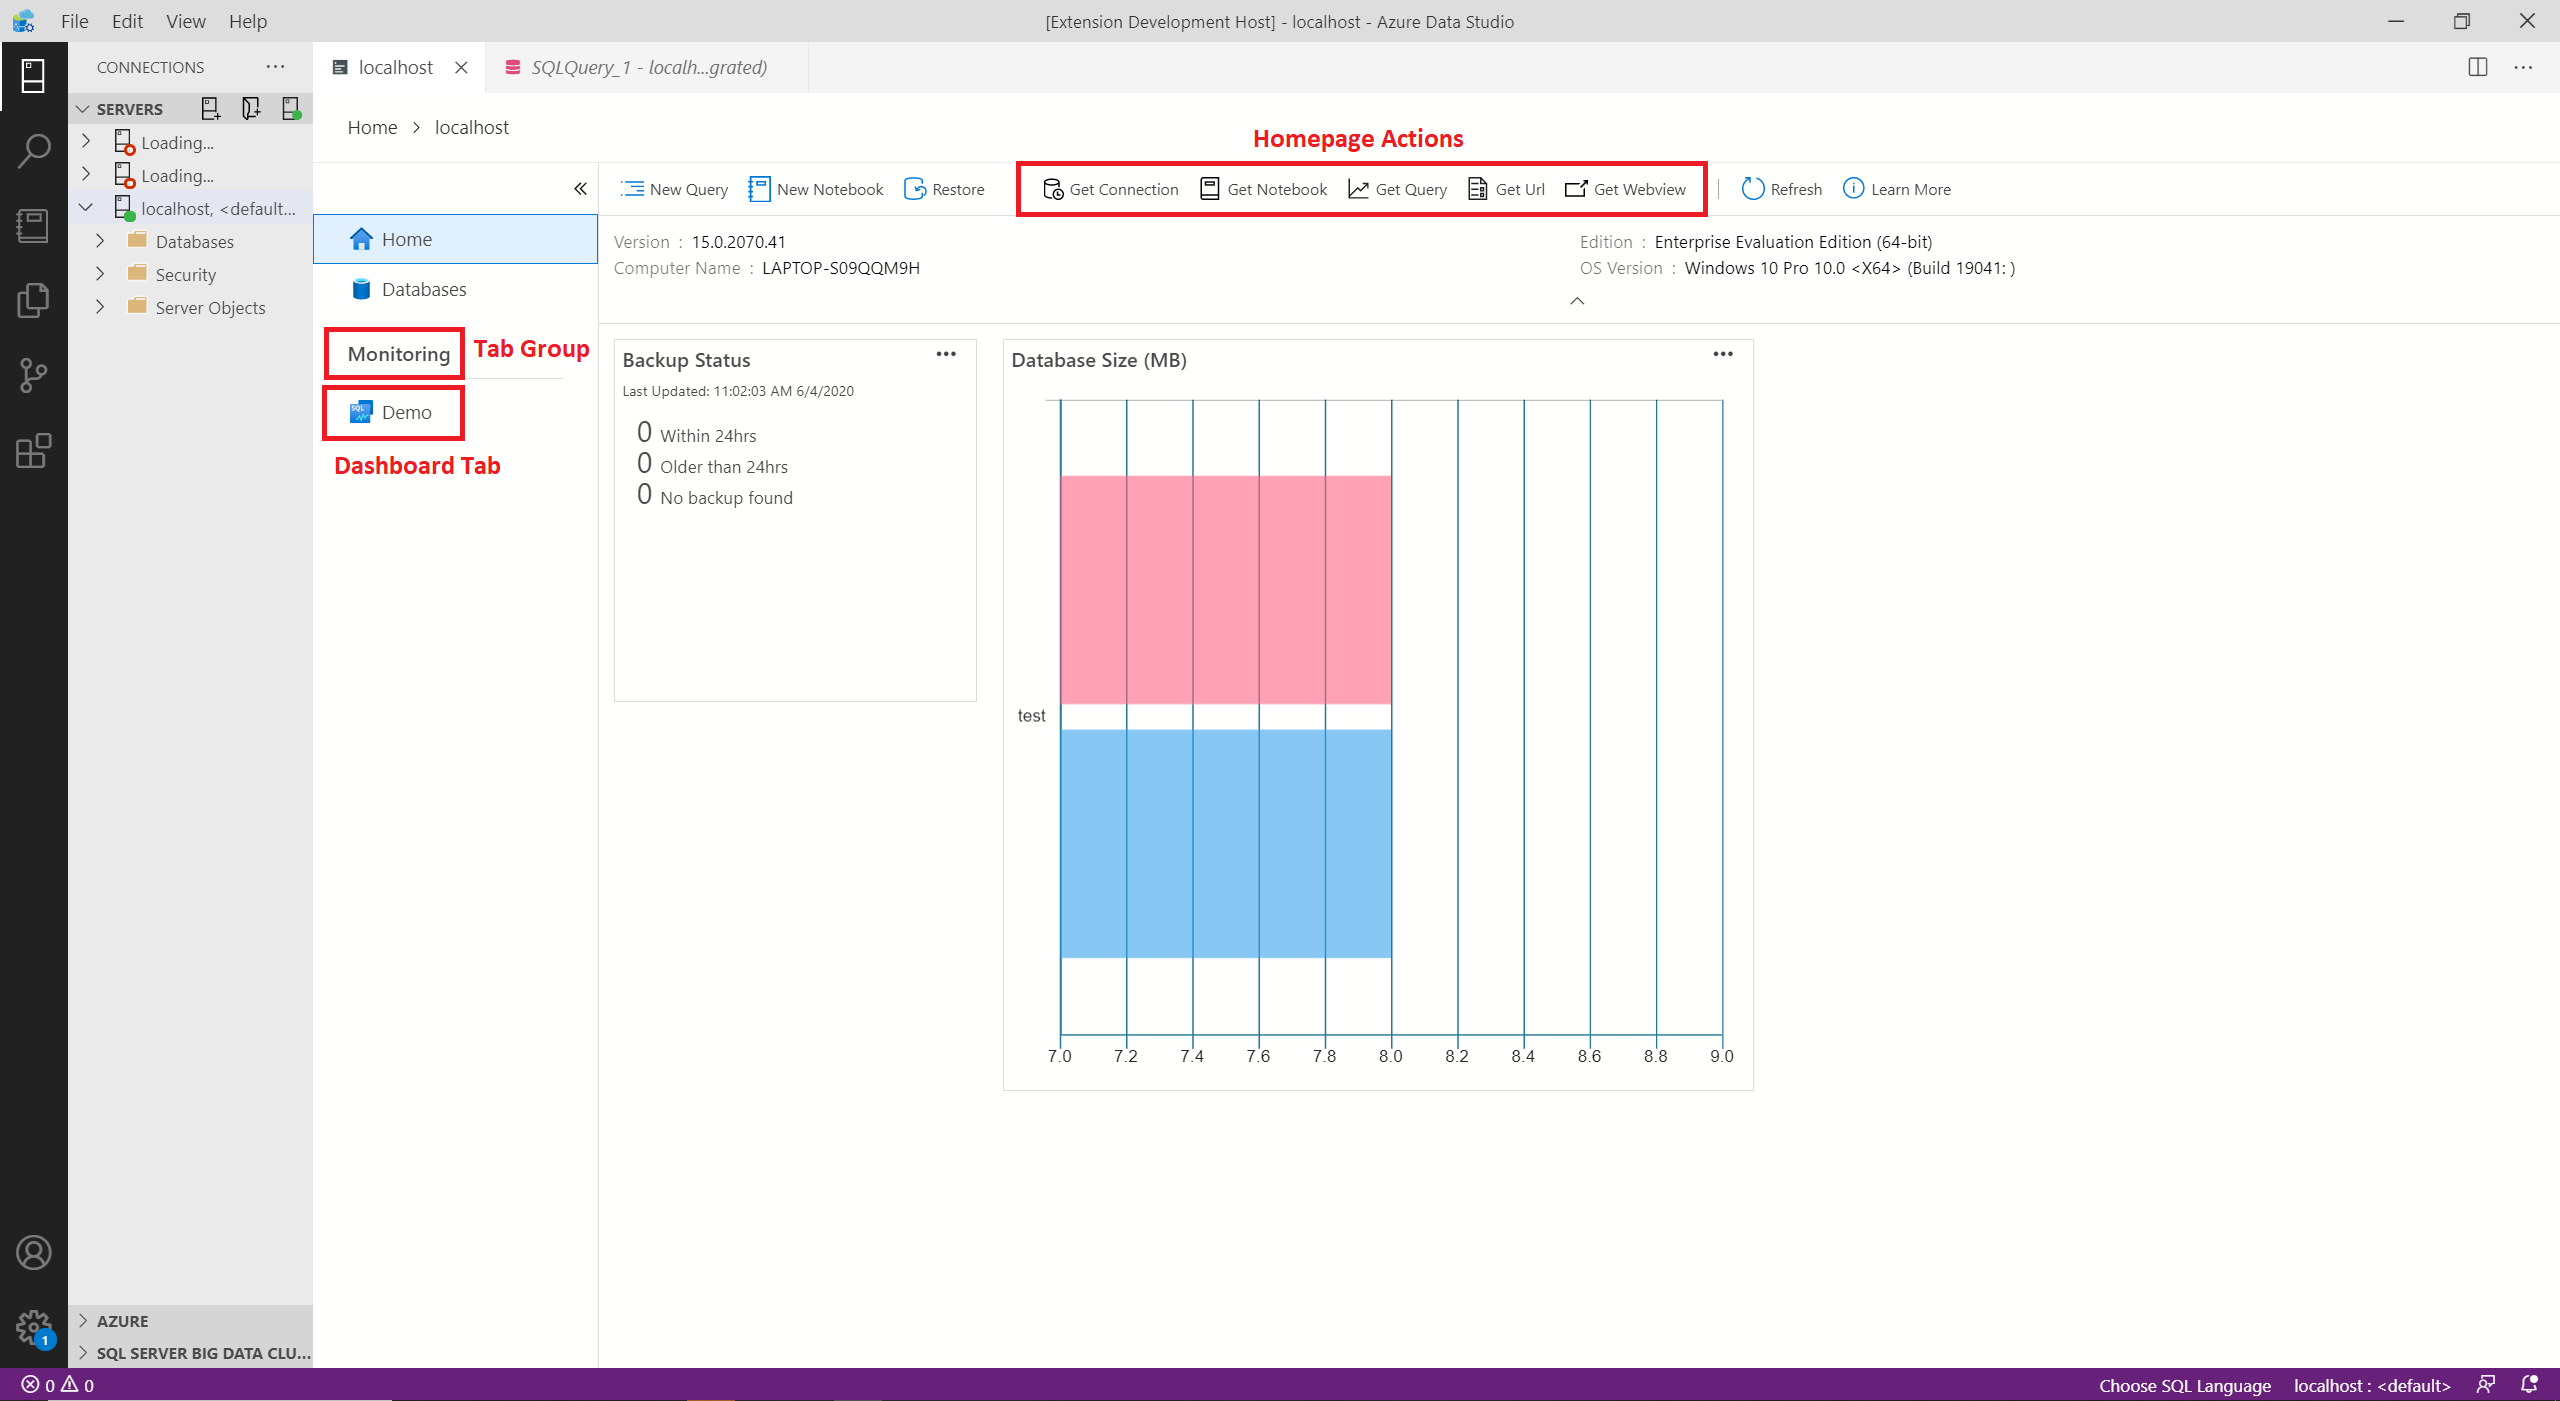Viewport: 2560px width, 1401px height.
Task: Show errors and warnings count in status bar
Action: point(58,1385)
